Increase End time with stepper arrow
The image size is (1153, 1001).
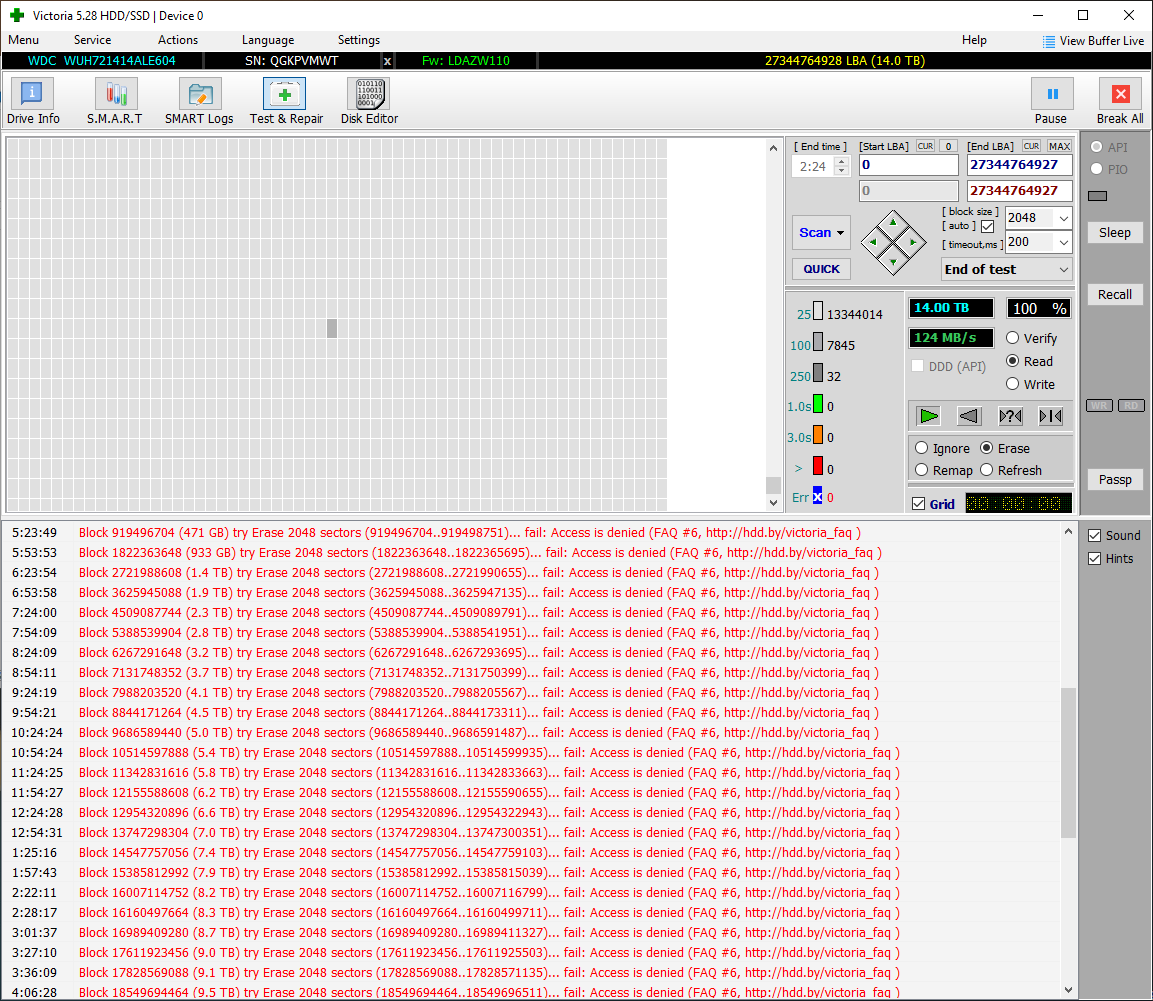(x=843, y=162)
